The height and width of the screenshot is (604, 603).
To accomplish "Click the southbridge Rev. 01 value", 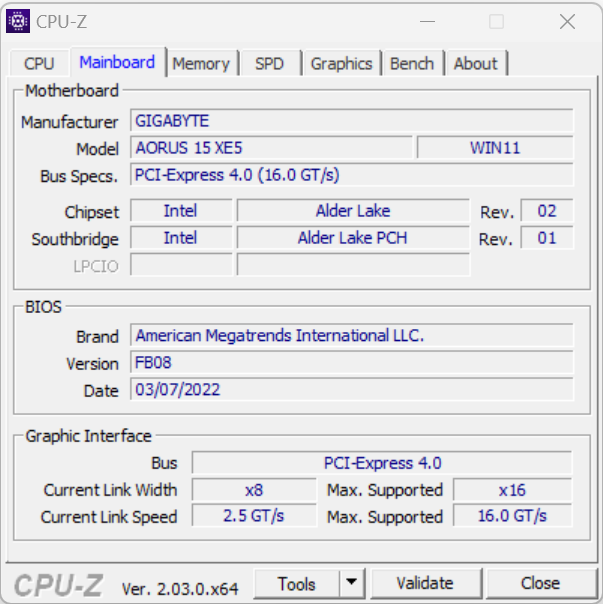I will point(547,237).
